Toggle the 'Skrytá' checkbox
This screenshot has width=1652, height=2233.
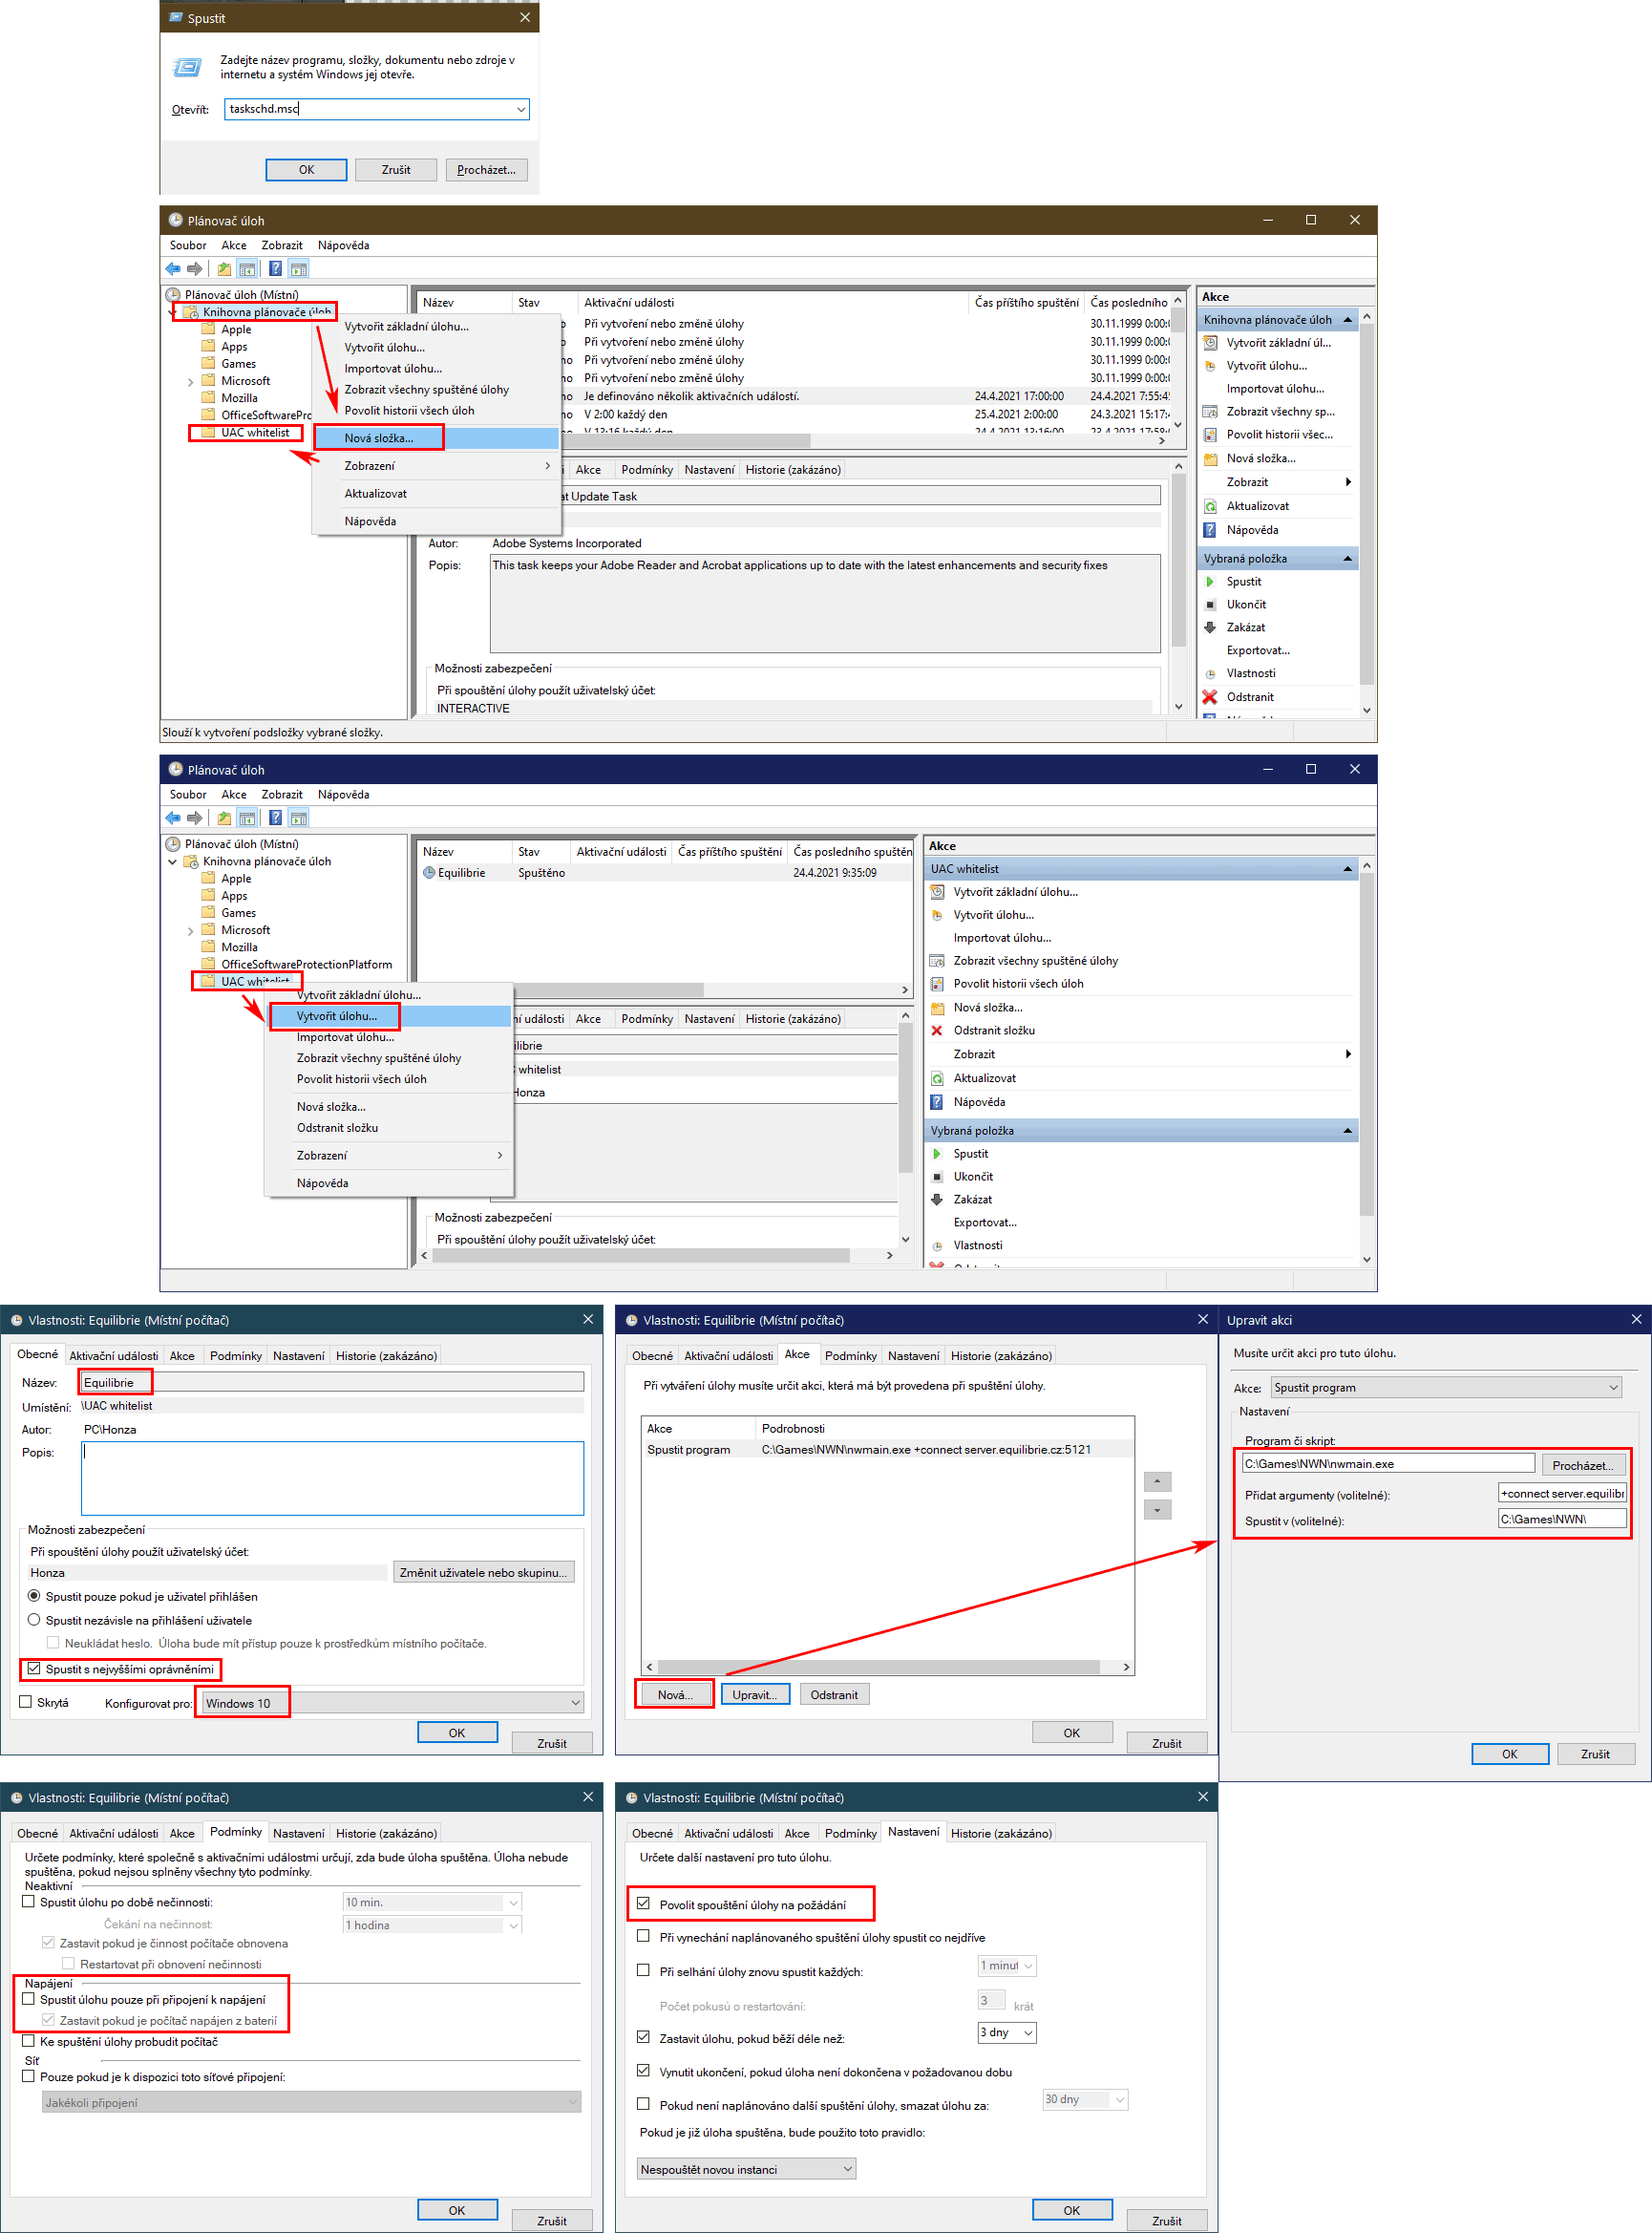(x=26, y=1702)
